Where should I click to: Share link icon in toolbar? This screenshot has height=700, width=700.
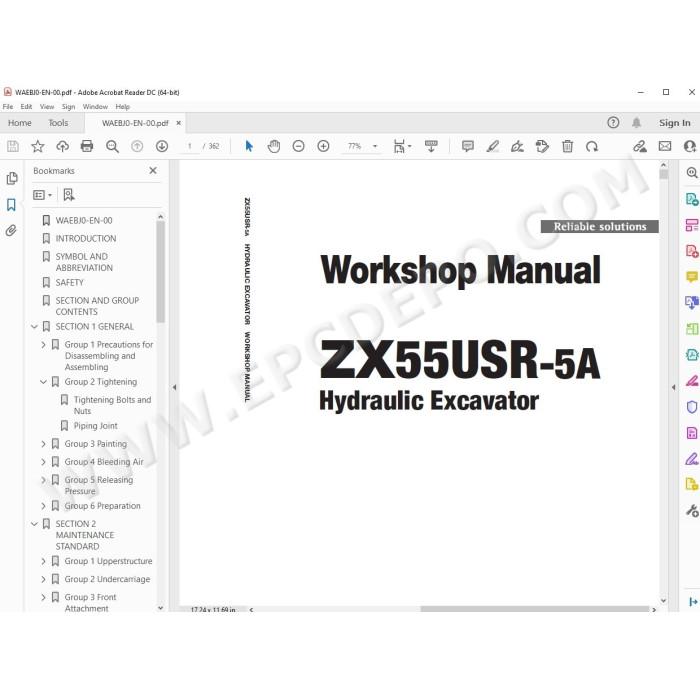(640, 146)
